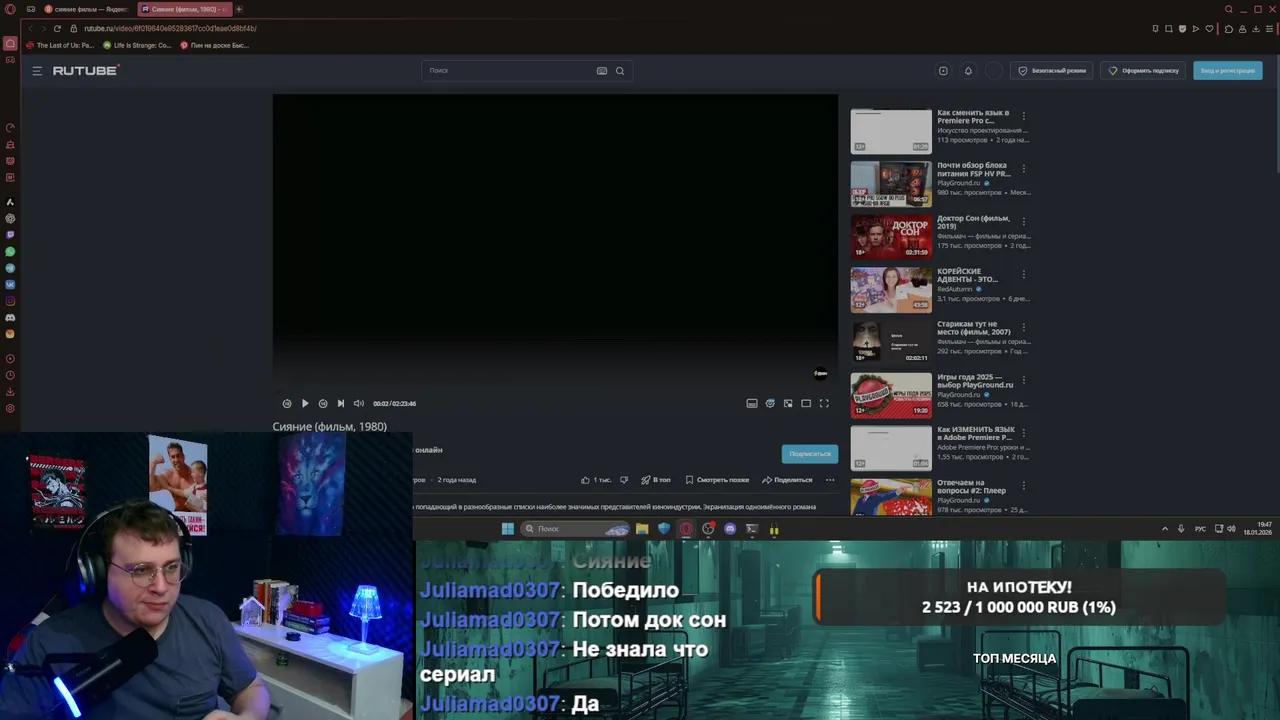Go to Rutube home via logo
The width and height of the screenshot is (1280, 720).
pos(85,70)
